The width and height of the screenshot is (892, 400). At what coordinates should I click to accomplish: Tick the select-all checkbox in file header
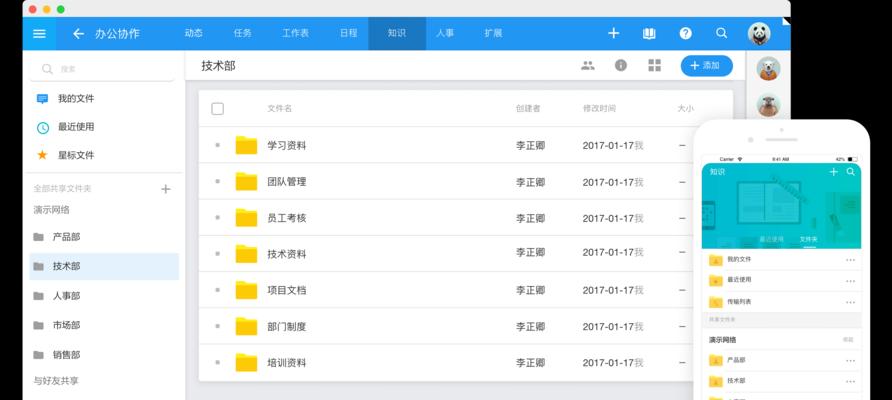(217, 109)
